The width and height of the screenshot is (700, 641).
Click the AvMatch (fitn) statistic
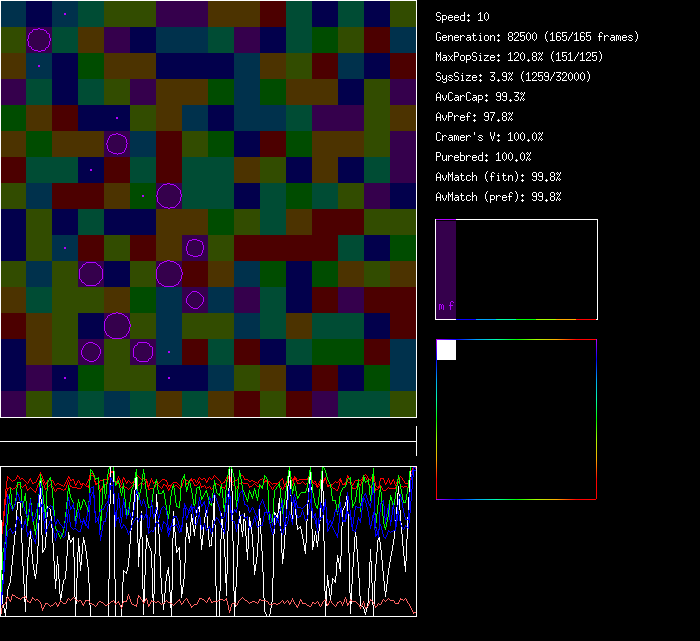point(499,177)
